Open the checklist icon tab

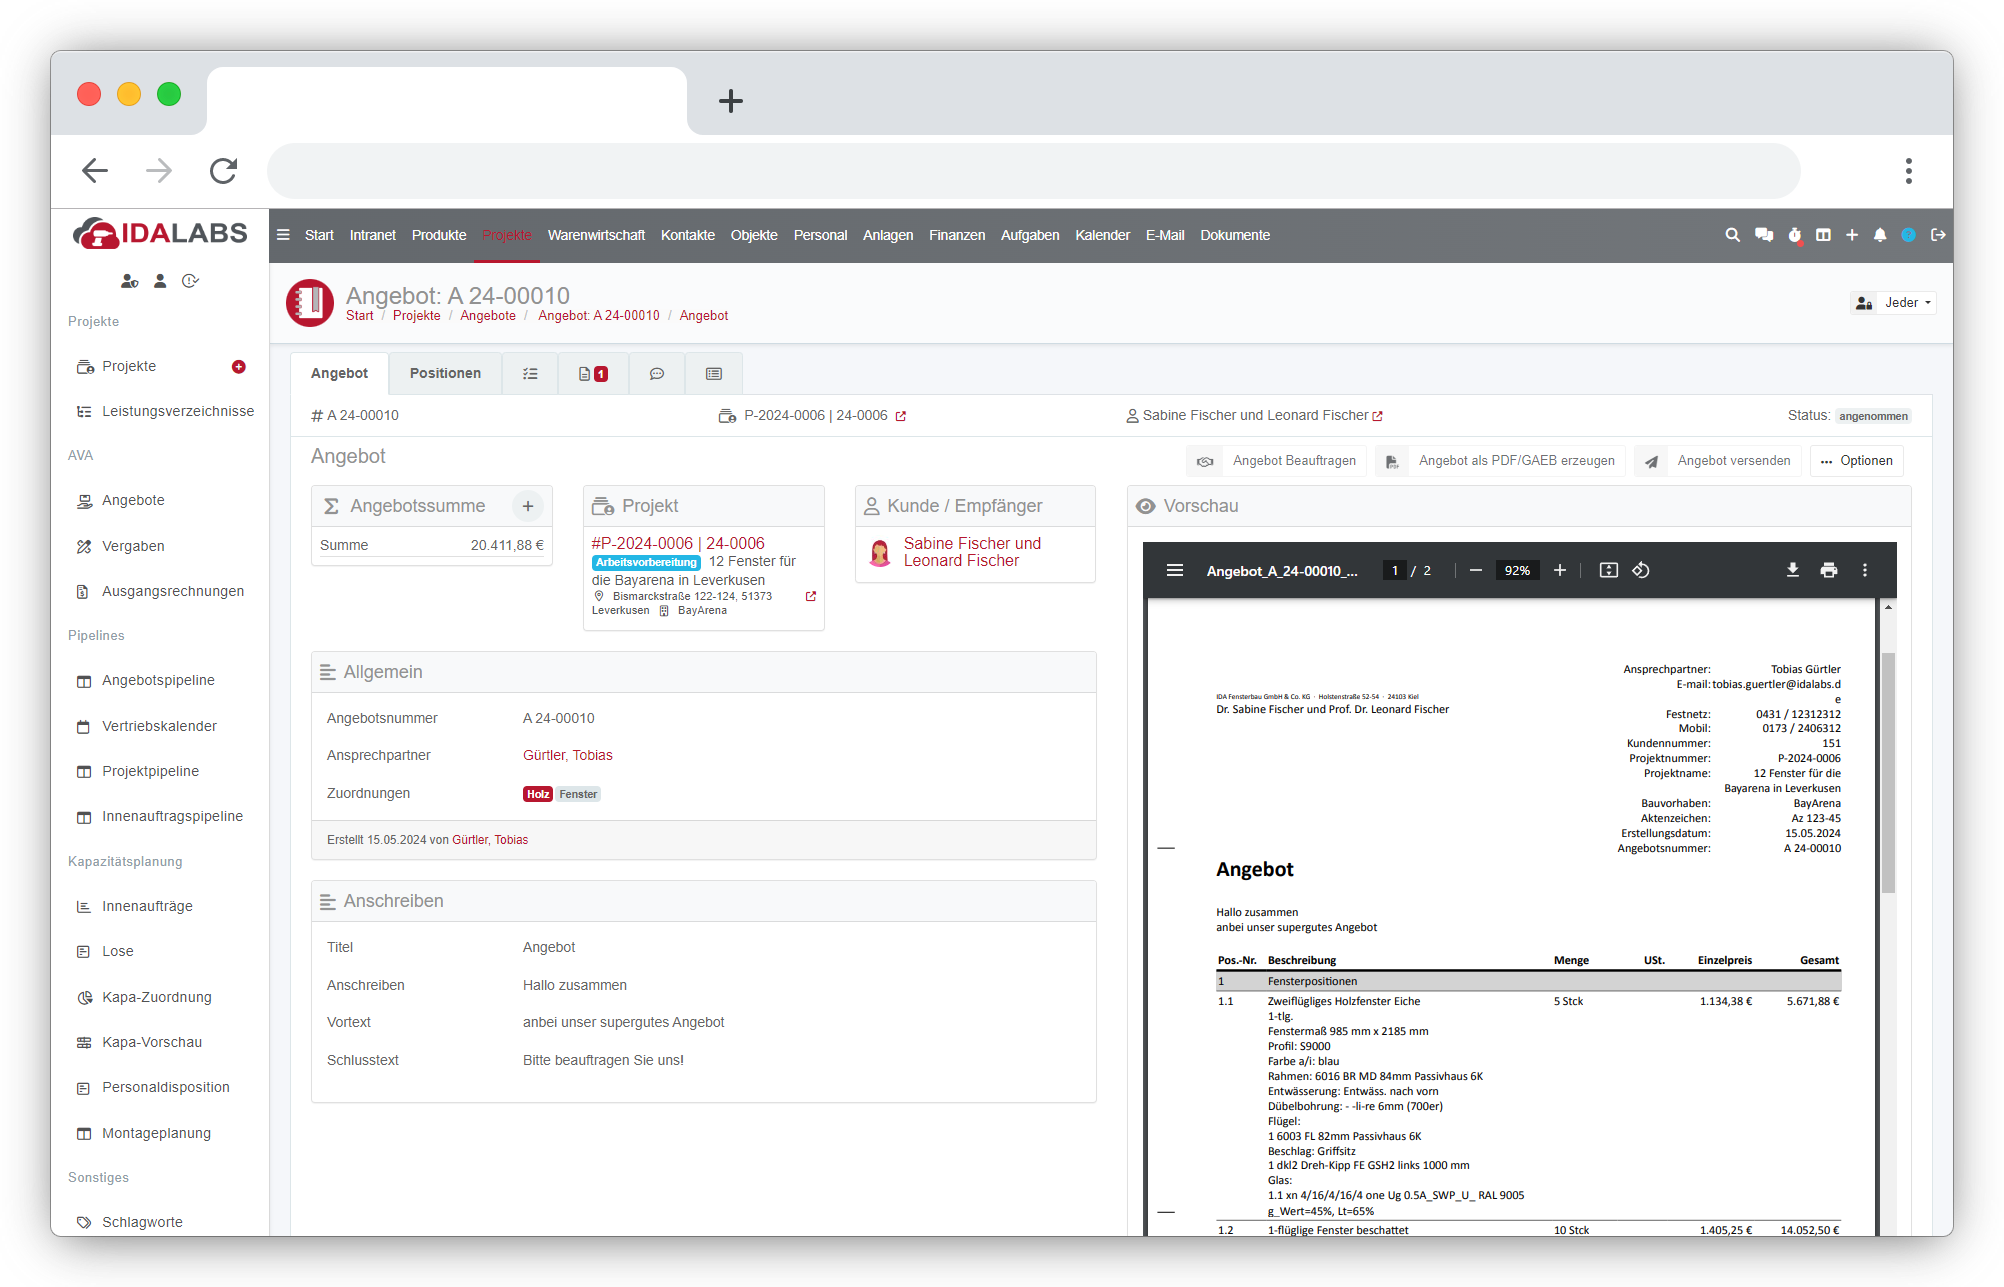(x=530, y=374)
